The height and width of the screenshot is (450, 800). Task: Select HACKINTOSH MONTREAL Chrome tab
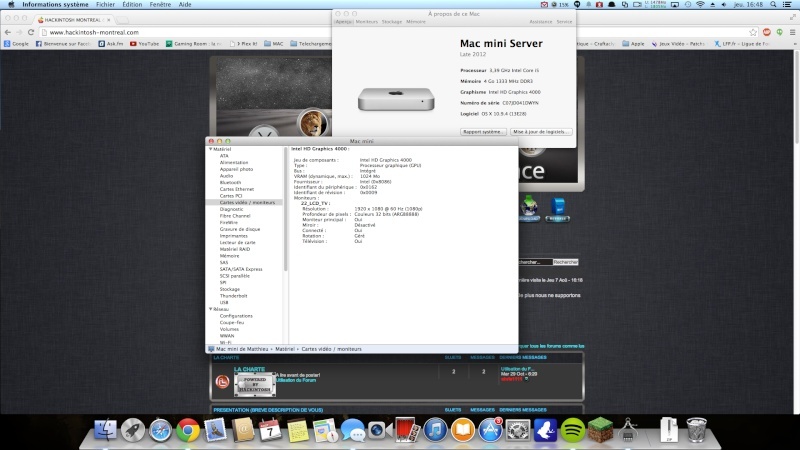74,20
